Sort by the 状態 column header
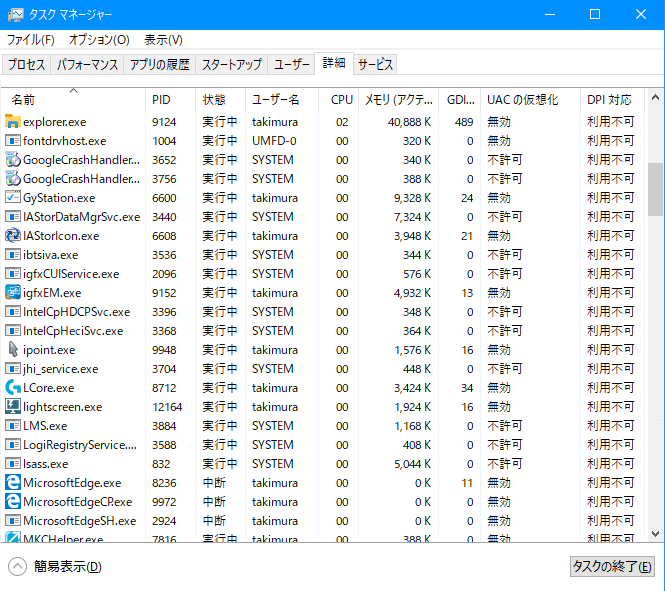 (x=220, y=100)
